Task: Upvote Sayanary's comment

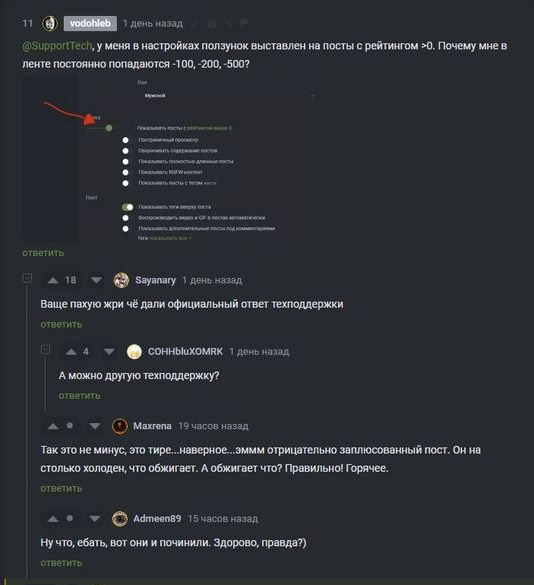Action: point(53,280)
